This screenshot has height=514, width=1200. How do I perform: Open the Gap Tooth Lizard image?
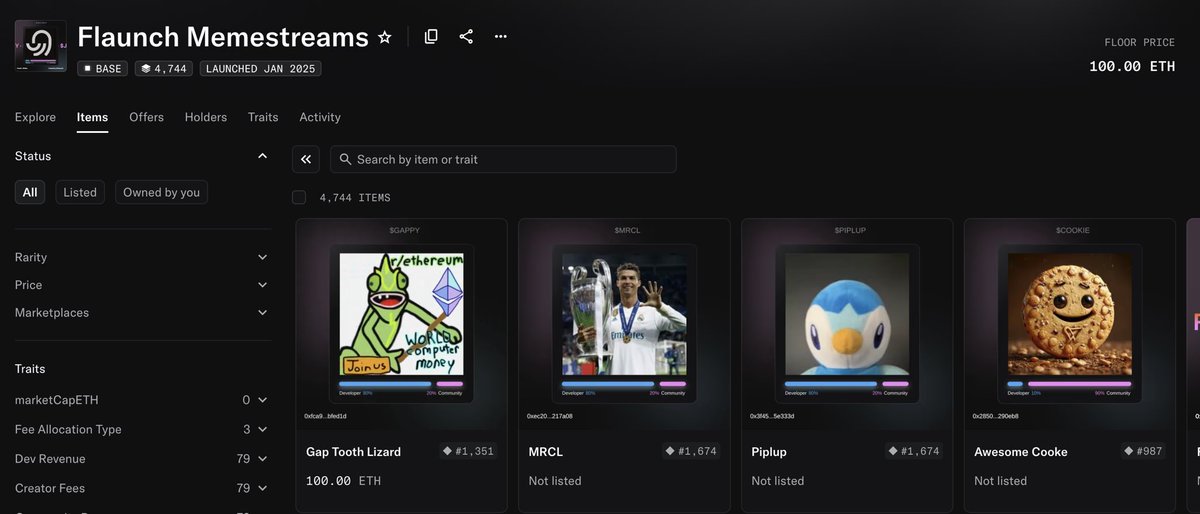[x=401, y=314]
